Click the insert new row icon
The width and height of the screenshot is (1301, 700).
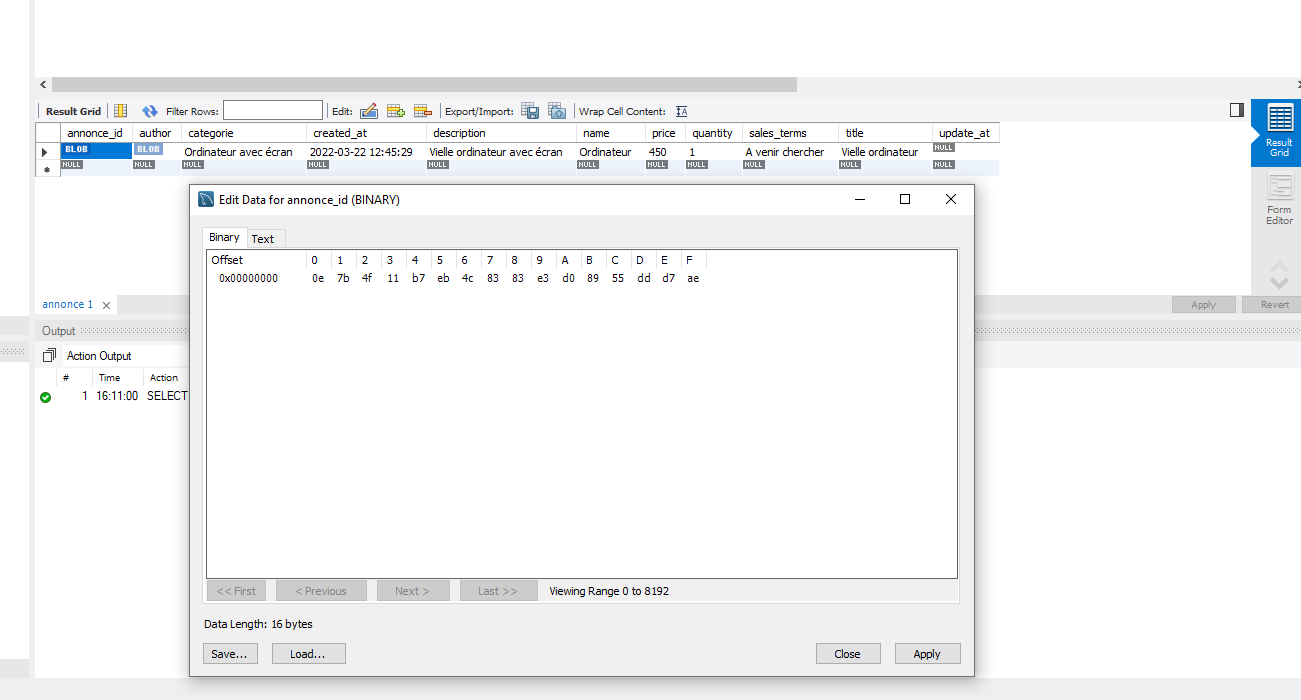click(x=395, y=111)
